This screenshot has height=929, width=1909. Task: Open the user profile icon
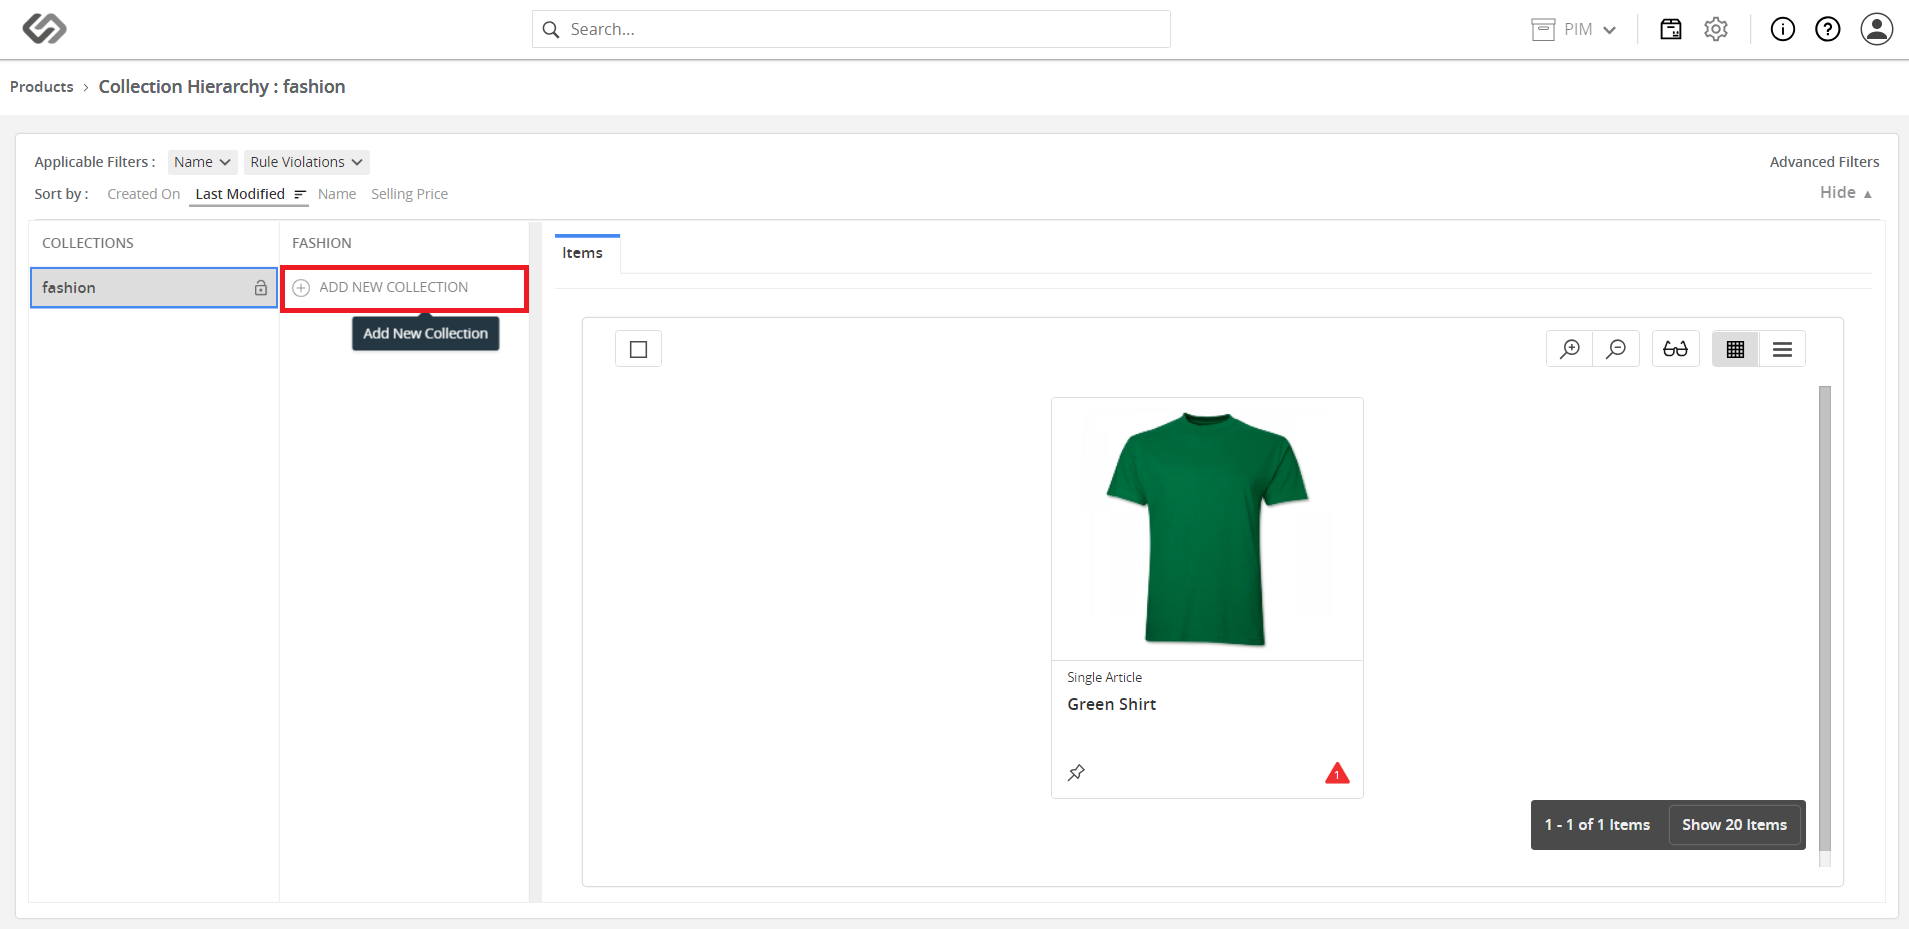(x=1877, y=29)
